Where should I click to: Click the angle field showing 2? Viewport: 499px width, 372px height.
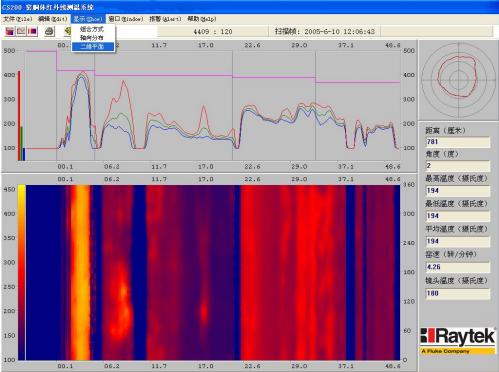[458, 165]
